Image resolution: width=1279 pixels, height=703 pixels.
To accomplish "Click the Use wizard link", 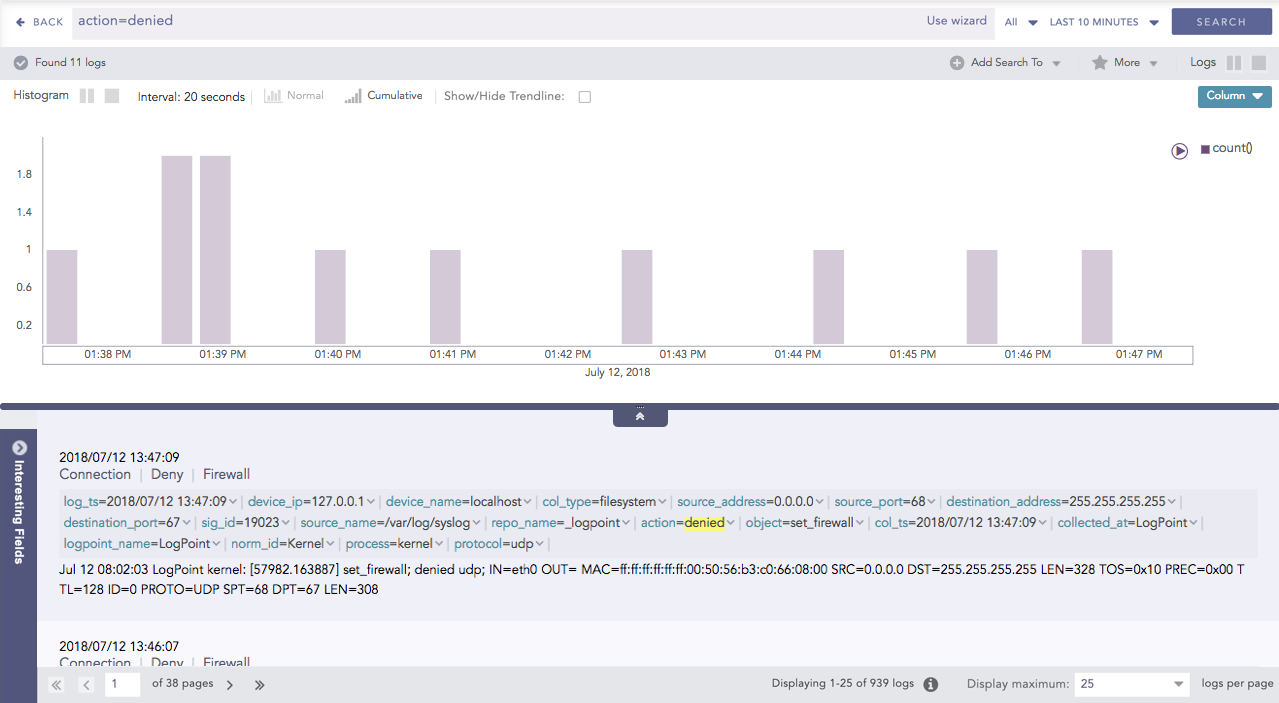I will (x=956, y=21).
